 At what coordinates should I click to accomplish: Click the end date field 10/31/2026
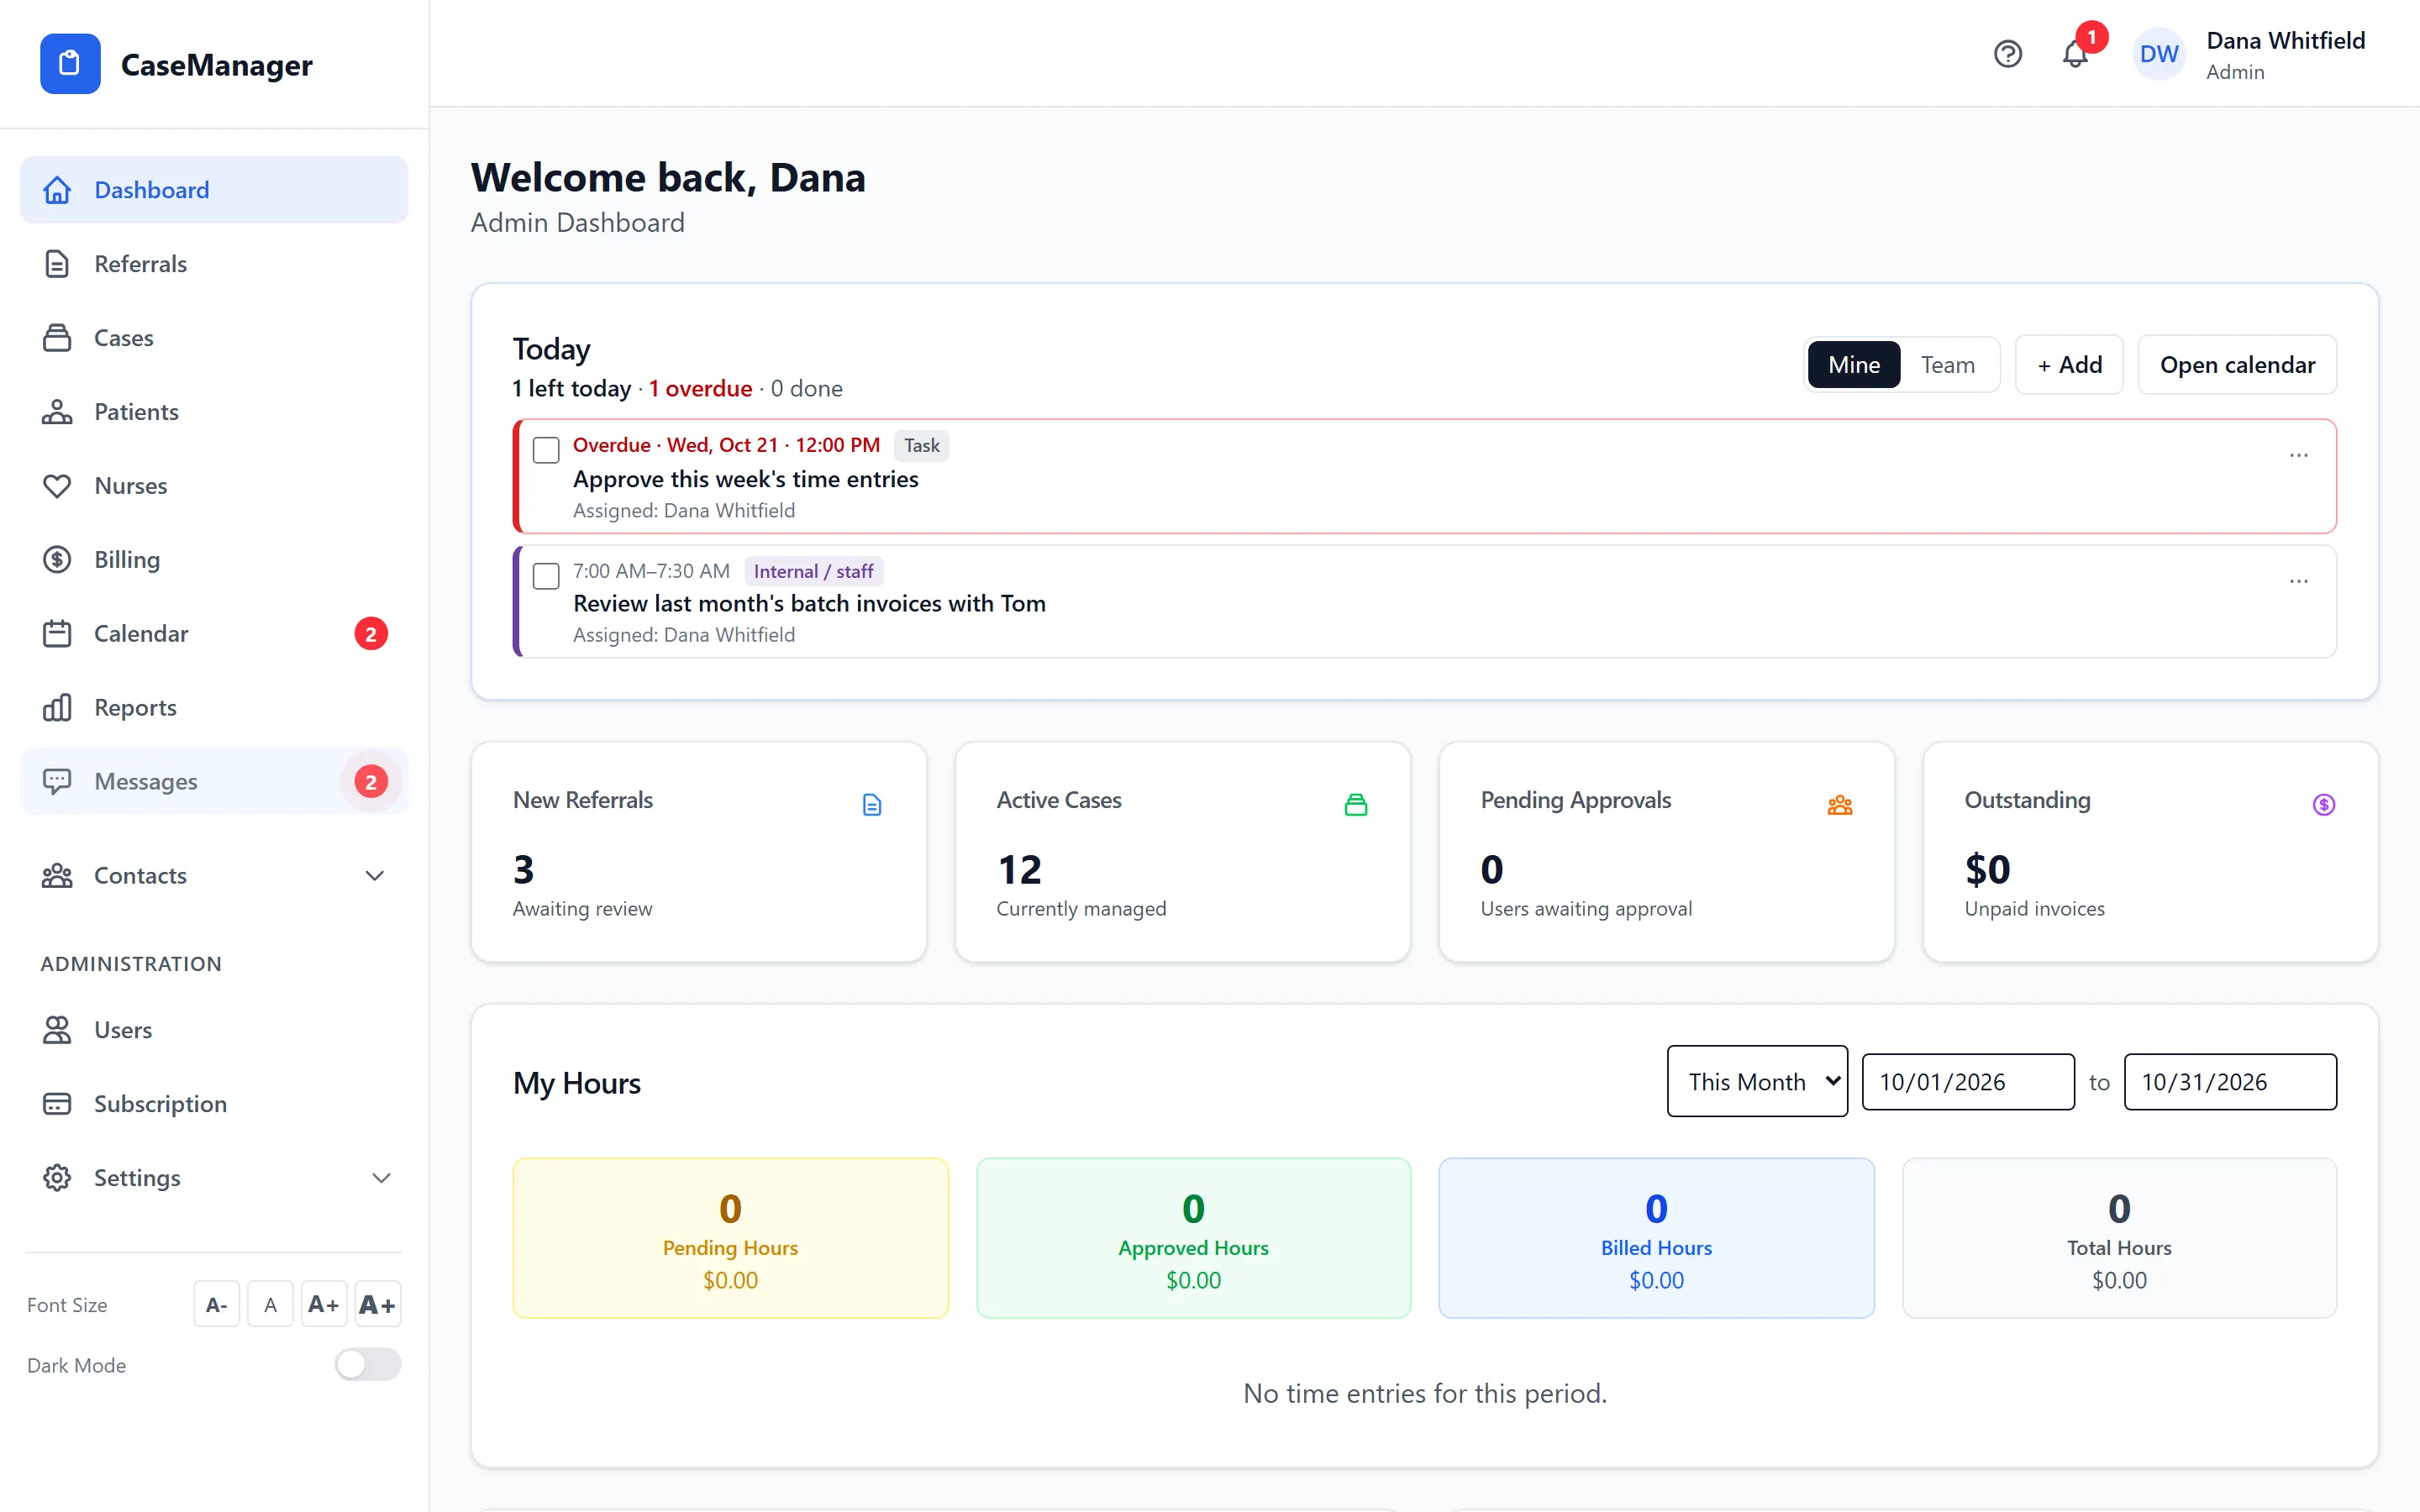click(2230, 1081)
